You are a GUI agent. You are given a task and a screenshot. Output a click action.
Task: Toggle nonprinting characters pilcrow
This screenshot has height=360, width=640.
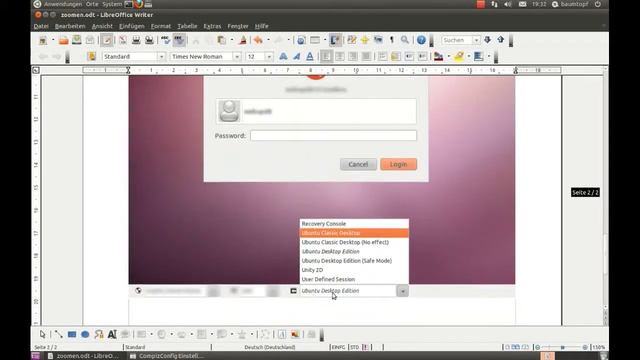click(391, 40)
